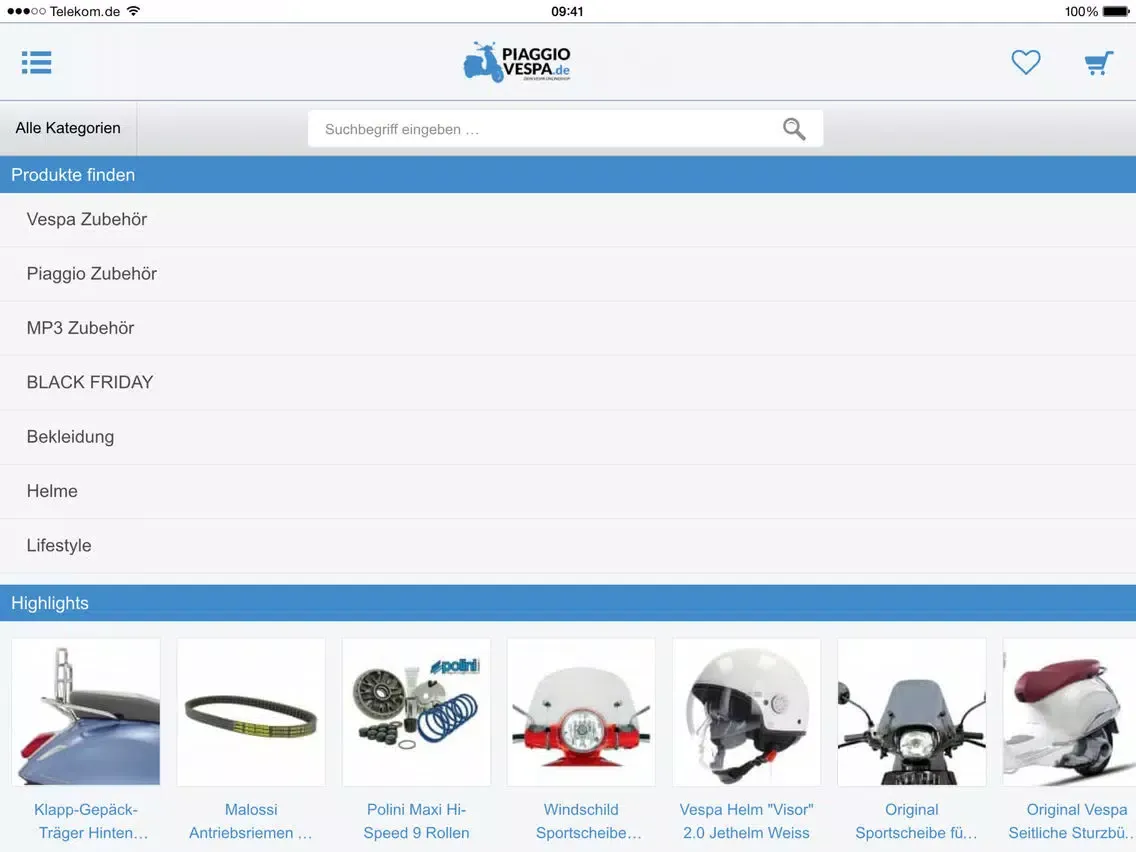Open the Polini Maxi Hi-Speed product image
This screenshot has height=852, width=1136.
pos(417,712)
